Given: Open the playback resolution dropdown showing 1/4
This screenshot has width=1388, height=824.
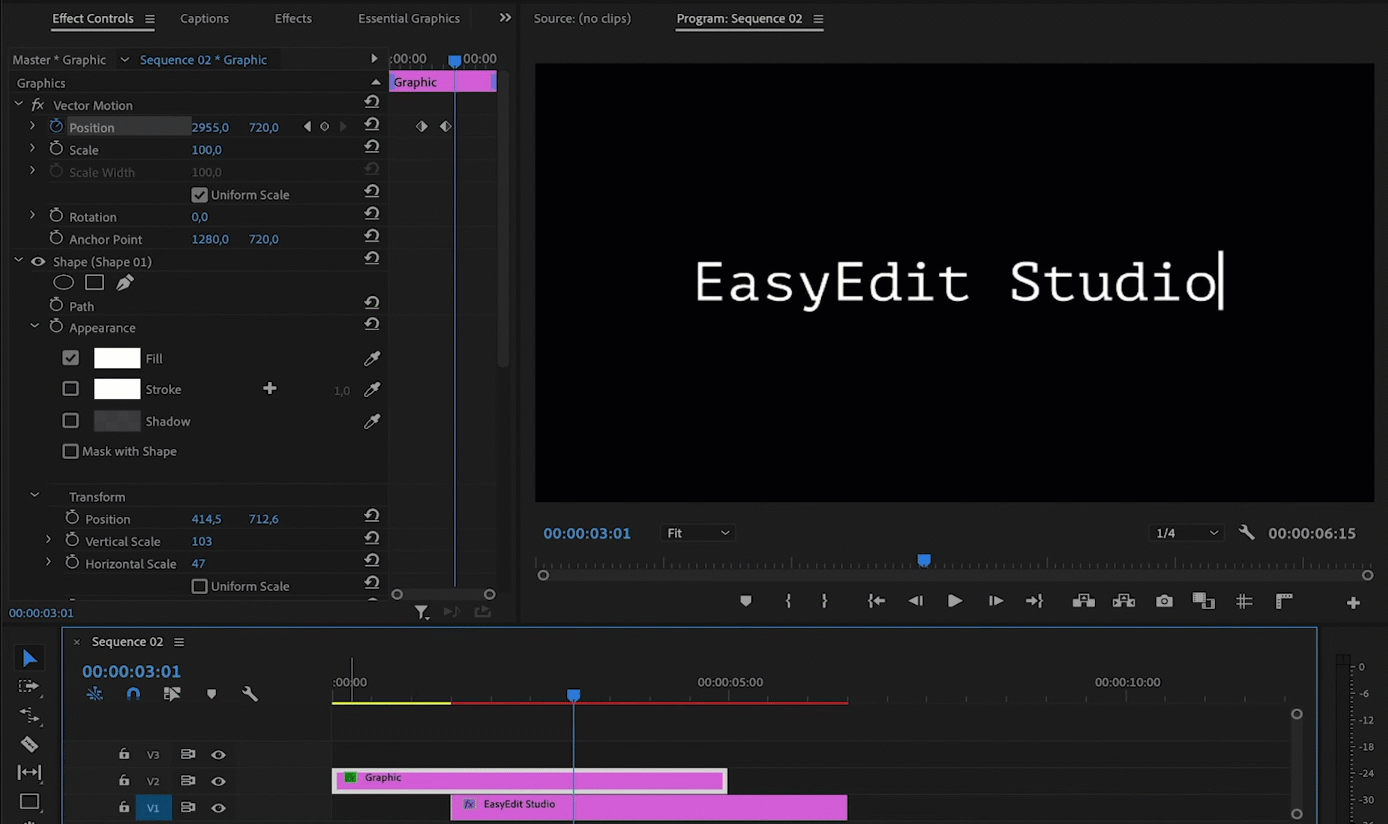Looking at the screenshot, I should (1186, 533).
